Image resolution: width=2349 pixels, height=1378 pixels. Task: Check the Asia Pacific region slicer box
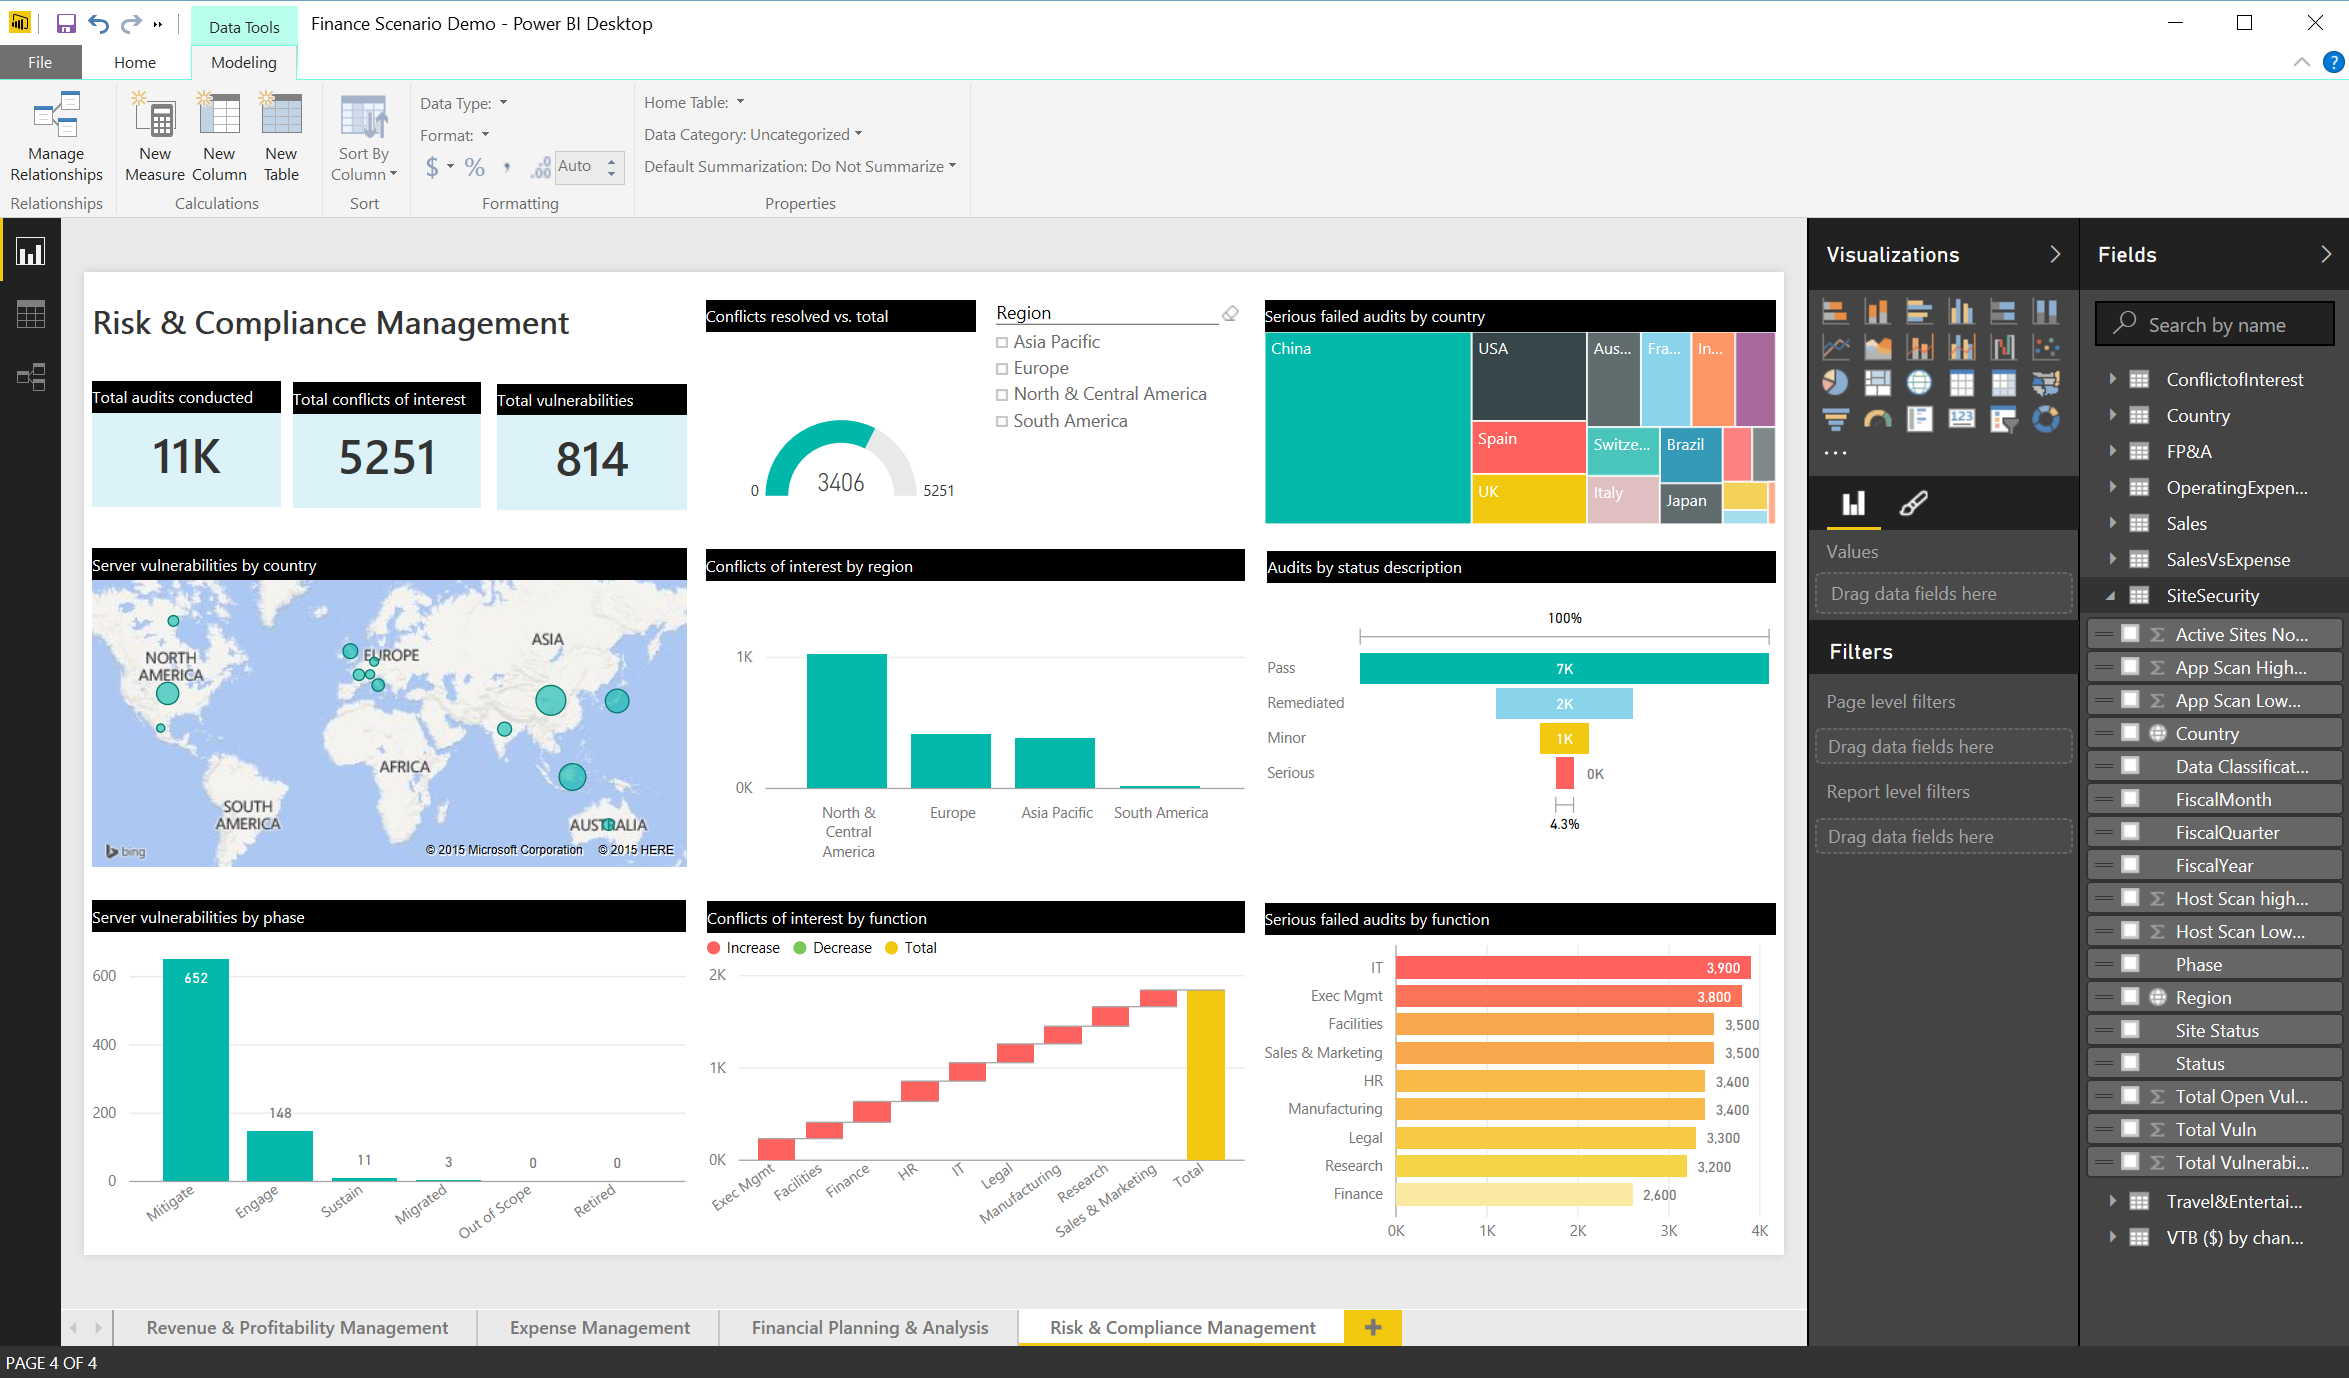click(x=1002, y=343)
